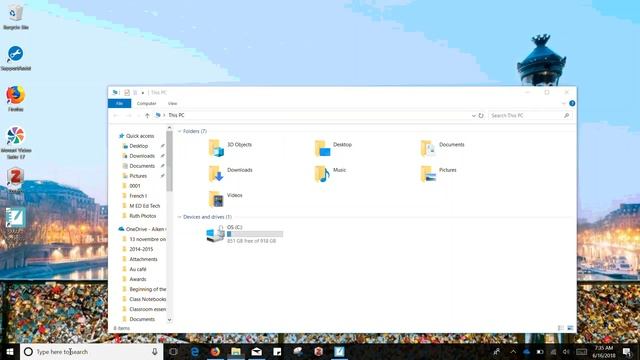
Task: Click the volume icon in system tray
Action: [x=566, y=351]
